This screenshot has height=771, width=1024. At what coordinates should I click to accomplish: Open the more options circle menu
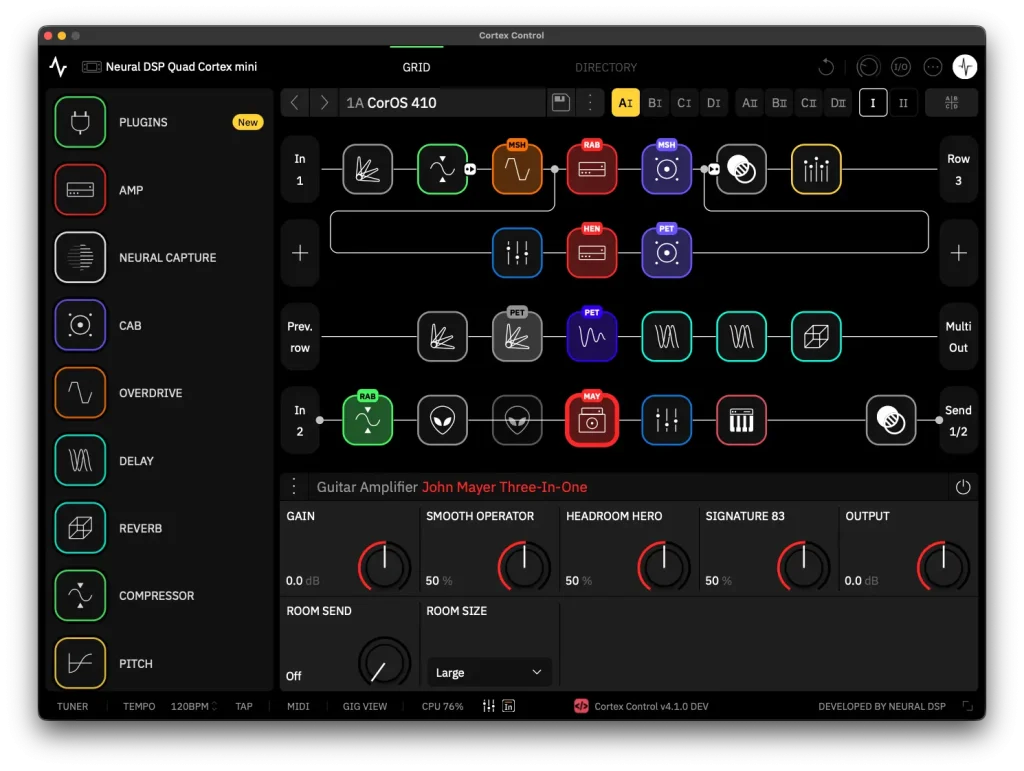[933, 67]
